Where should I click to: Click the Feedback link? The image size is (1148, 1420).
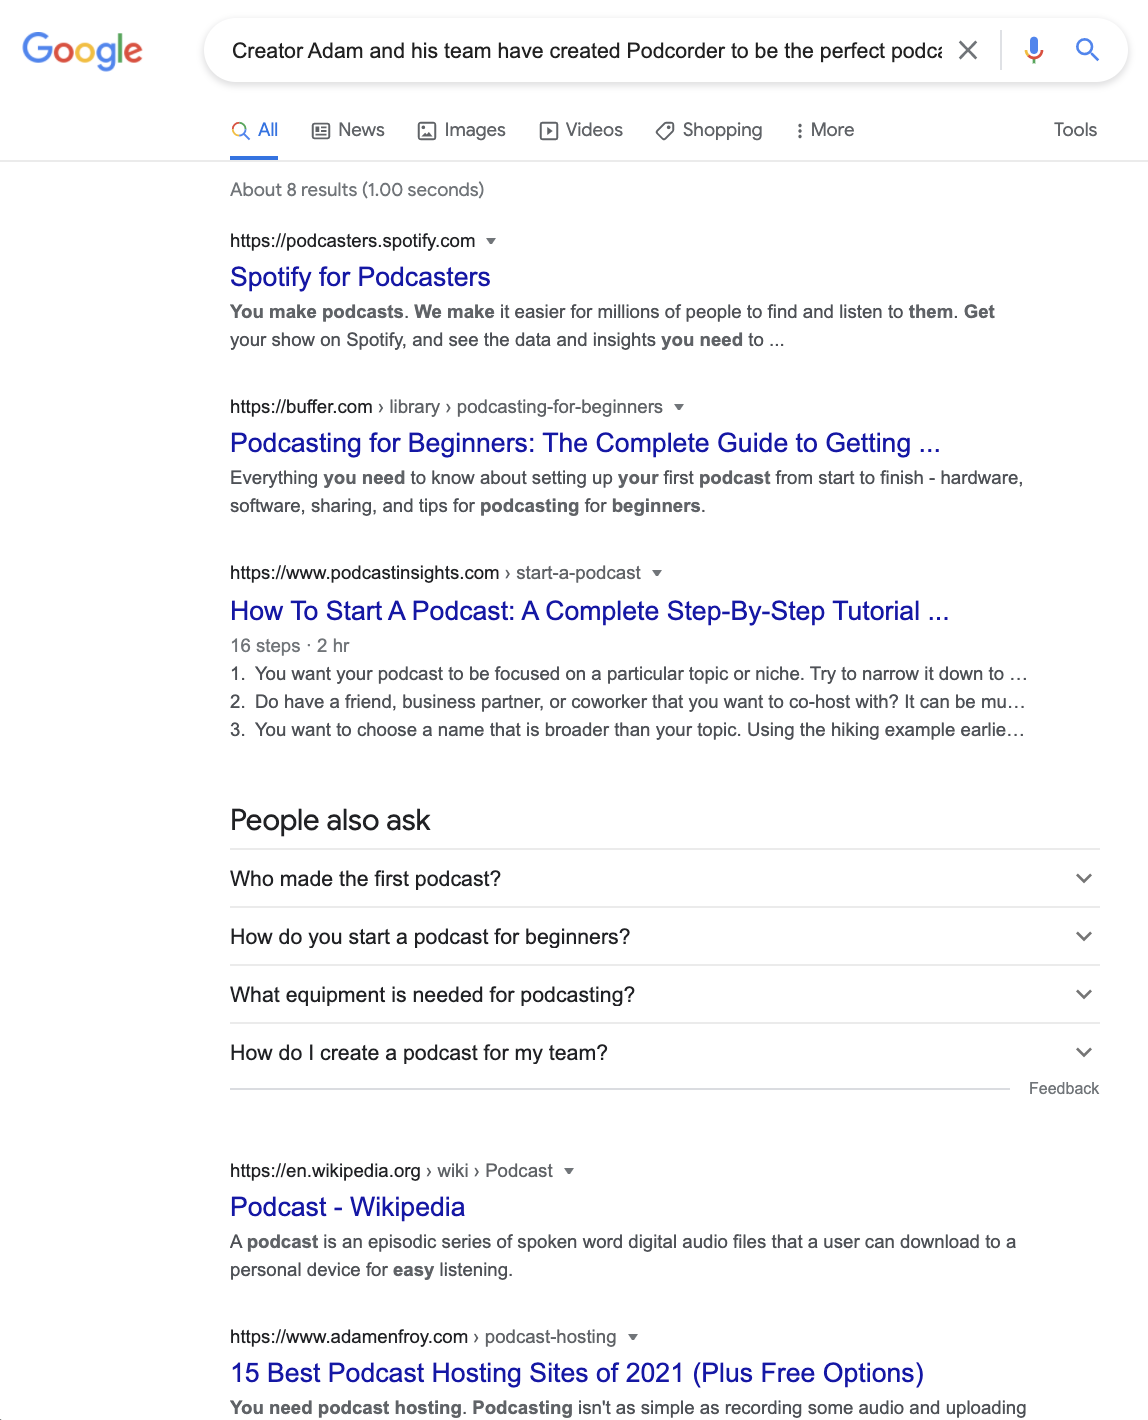(1064, 1089)
